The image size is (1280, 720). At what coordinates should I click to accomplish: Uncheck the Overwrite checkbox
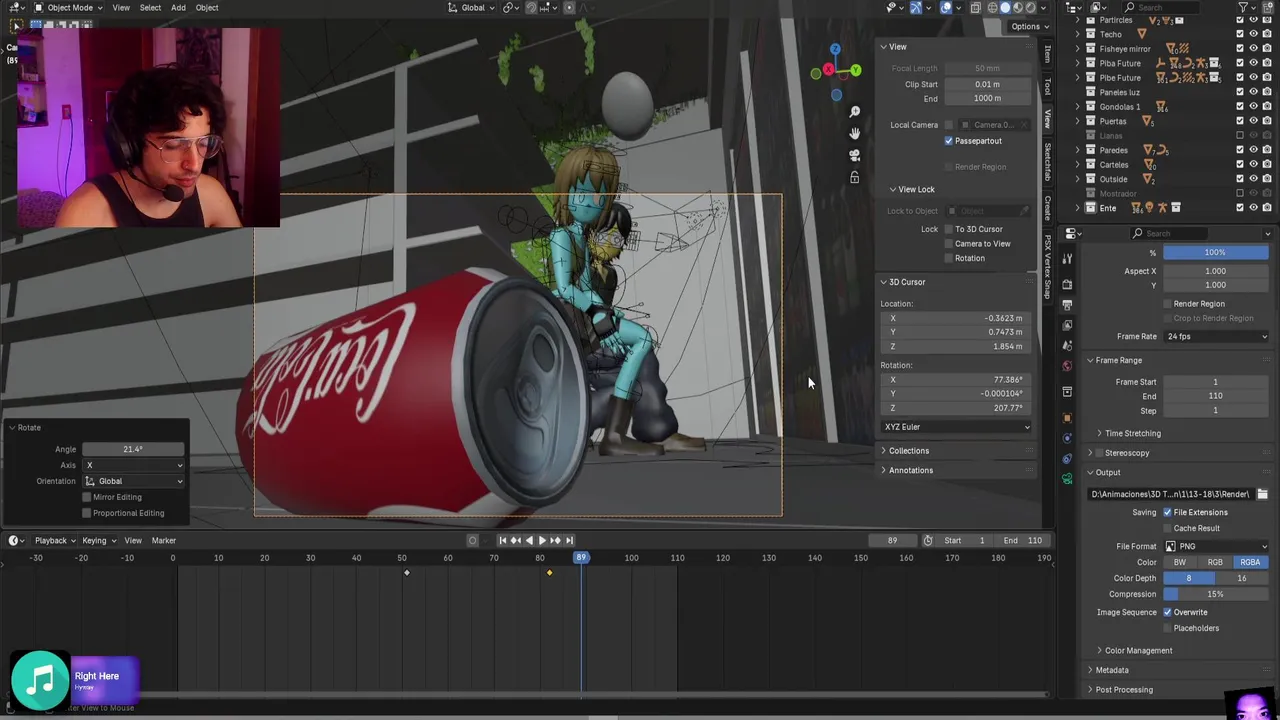coord(1167,612)
